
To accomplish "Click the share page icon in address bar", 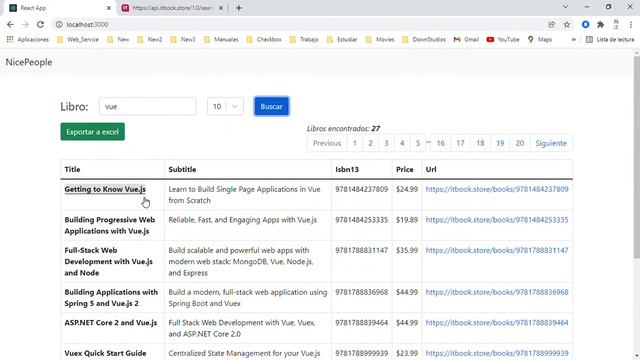I will 551,24.
